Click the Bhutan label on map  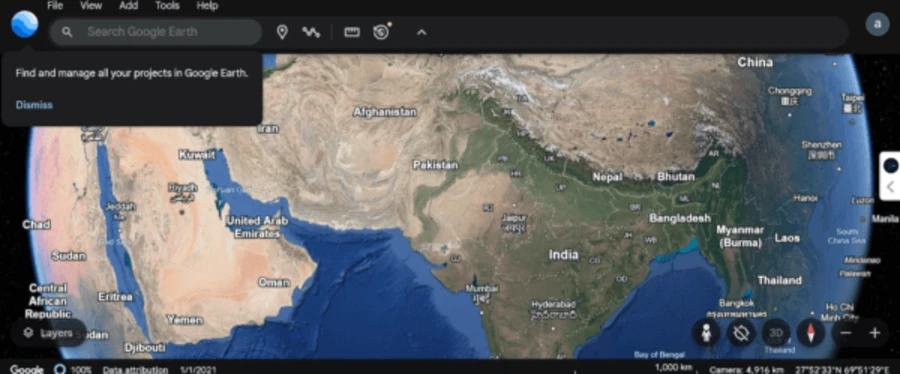(x=676, y=177)
